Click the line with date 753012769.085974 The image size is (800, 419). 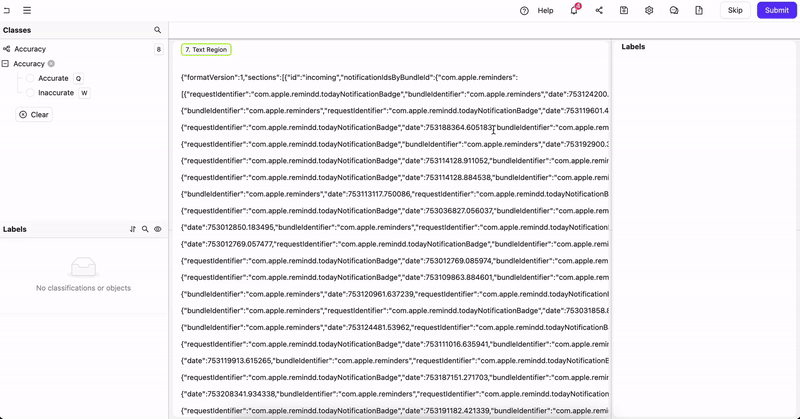tap(395, 261)
